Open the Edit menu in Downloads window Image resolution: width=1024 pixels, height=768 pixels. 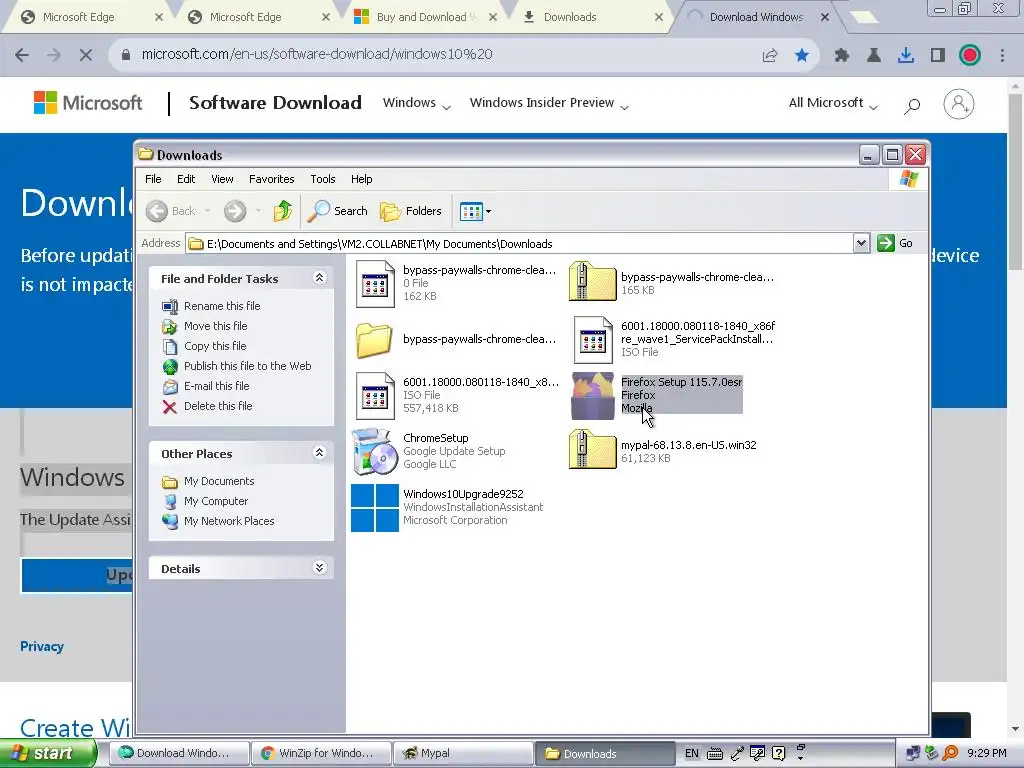[x=185, y=179]
